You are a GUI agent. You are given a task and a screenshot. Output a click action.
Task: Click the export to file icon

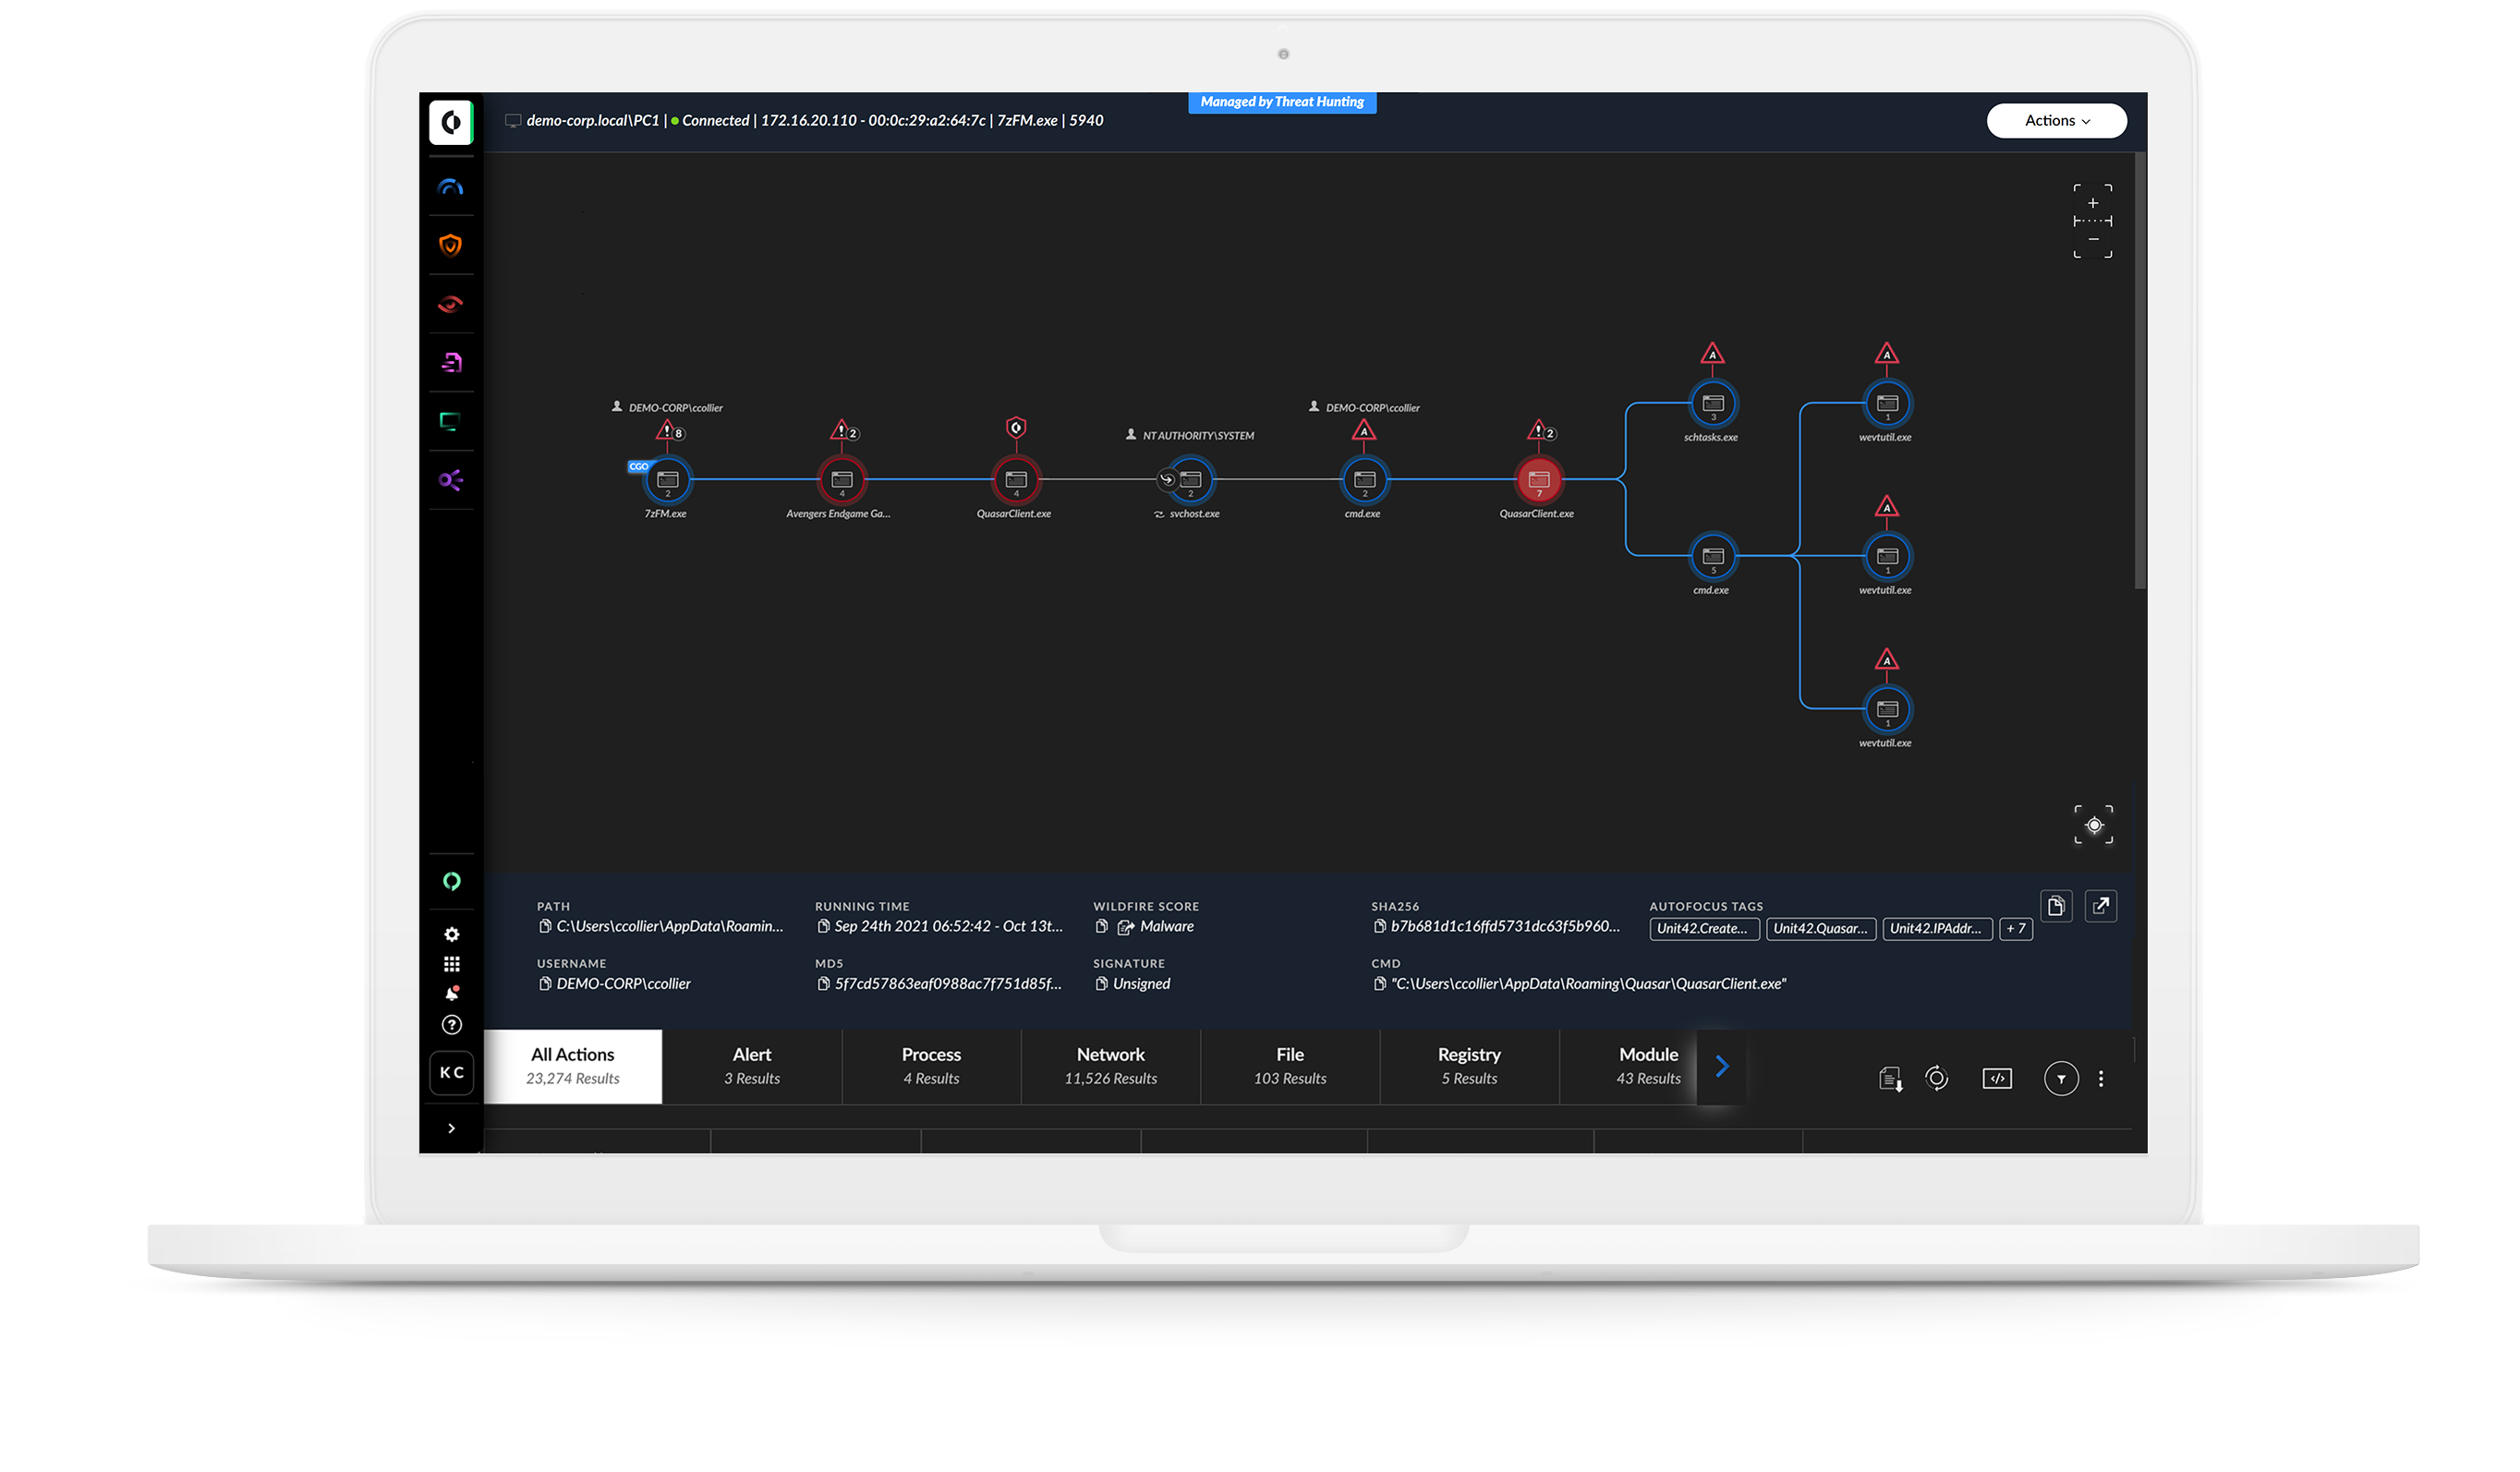click(1889, 1079)
